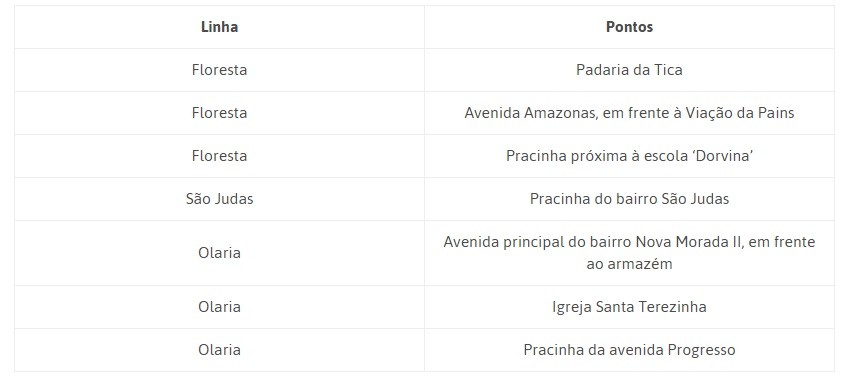Click Olaria beside Igreja Santa Terezinha
The height and width of the screenshot is (379, 849).
(x=219, y=307)
